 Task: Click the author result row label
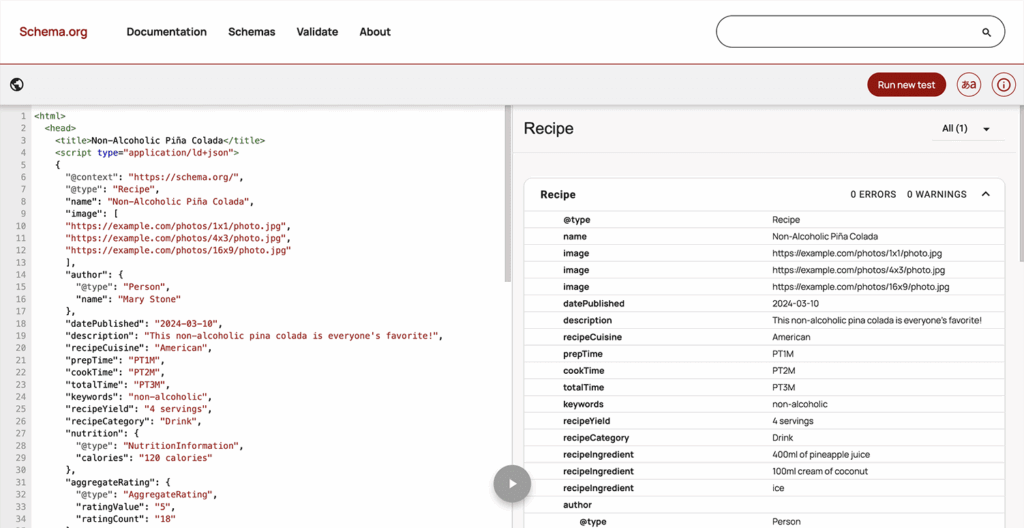coord(577,504)
